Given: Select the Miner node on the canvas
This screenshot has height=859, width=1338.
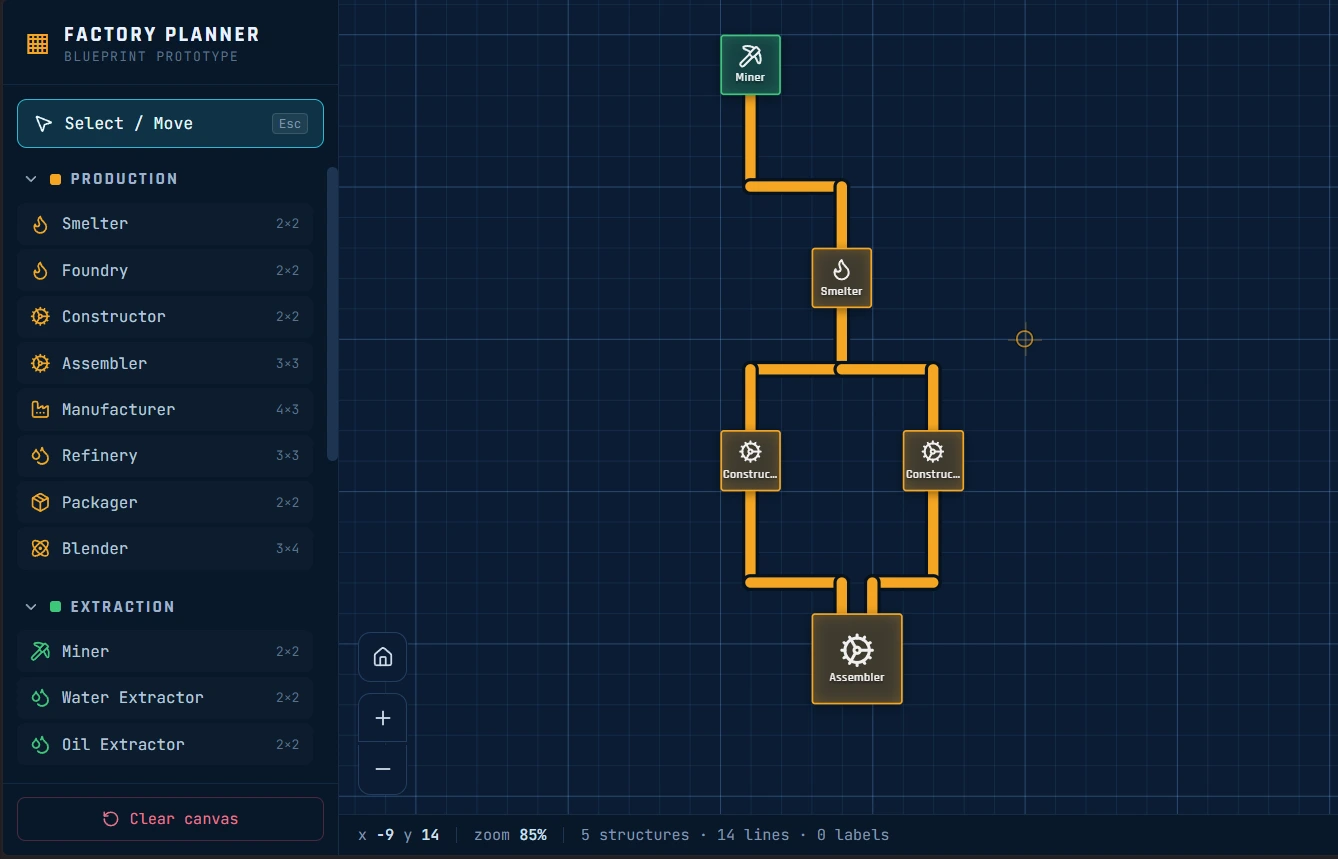Looking at the screenshot, I should coord(750,65).
